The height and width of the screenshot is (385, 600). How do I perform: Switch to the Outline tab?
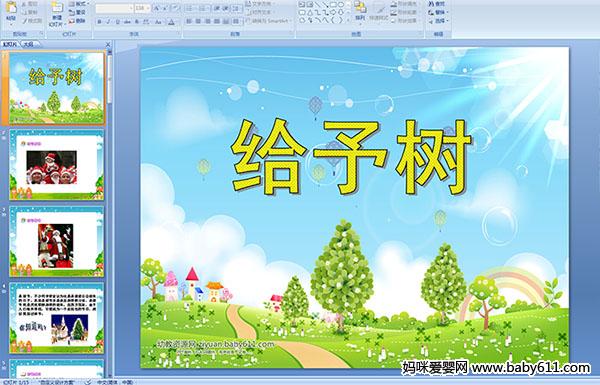tap(28, 44)
